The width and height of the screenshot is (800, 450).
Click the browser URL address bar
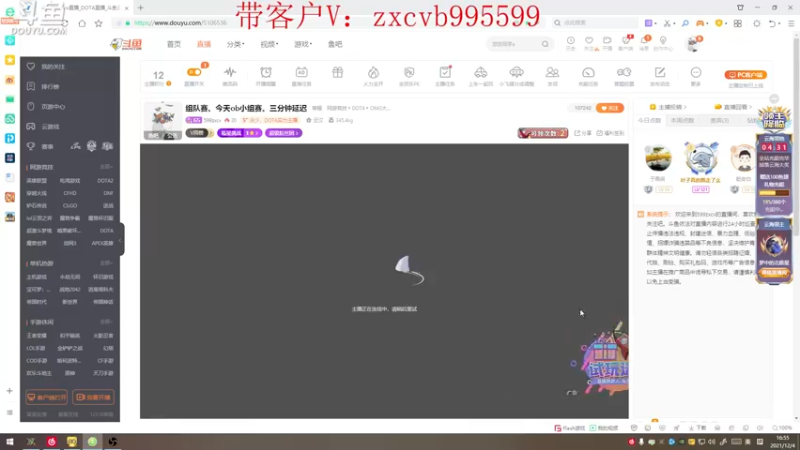pos(327,23)
